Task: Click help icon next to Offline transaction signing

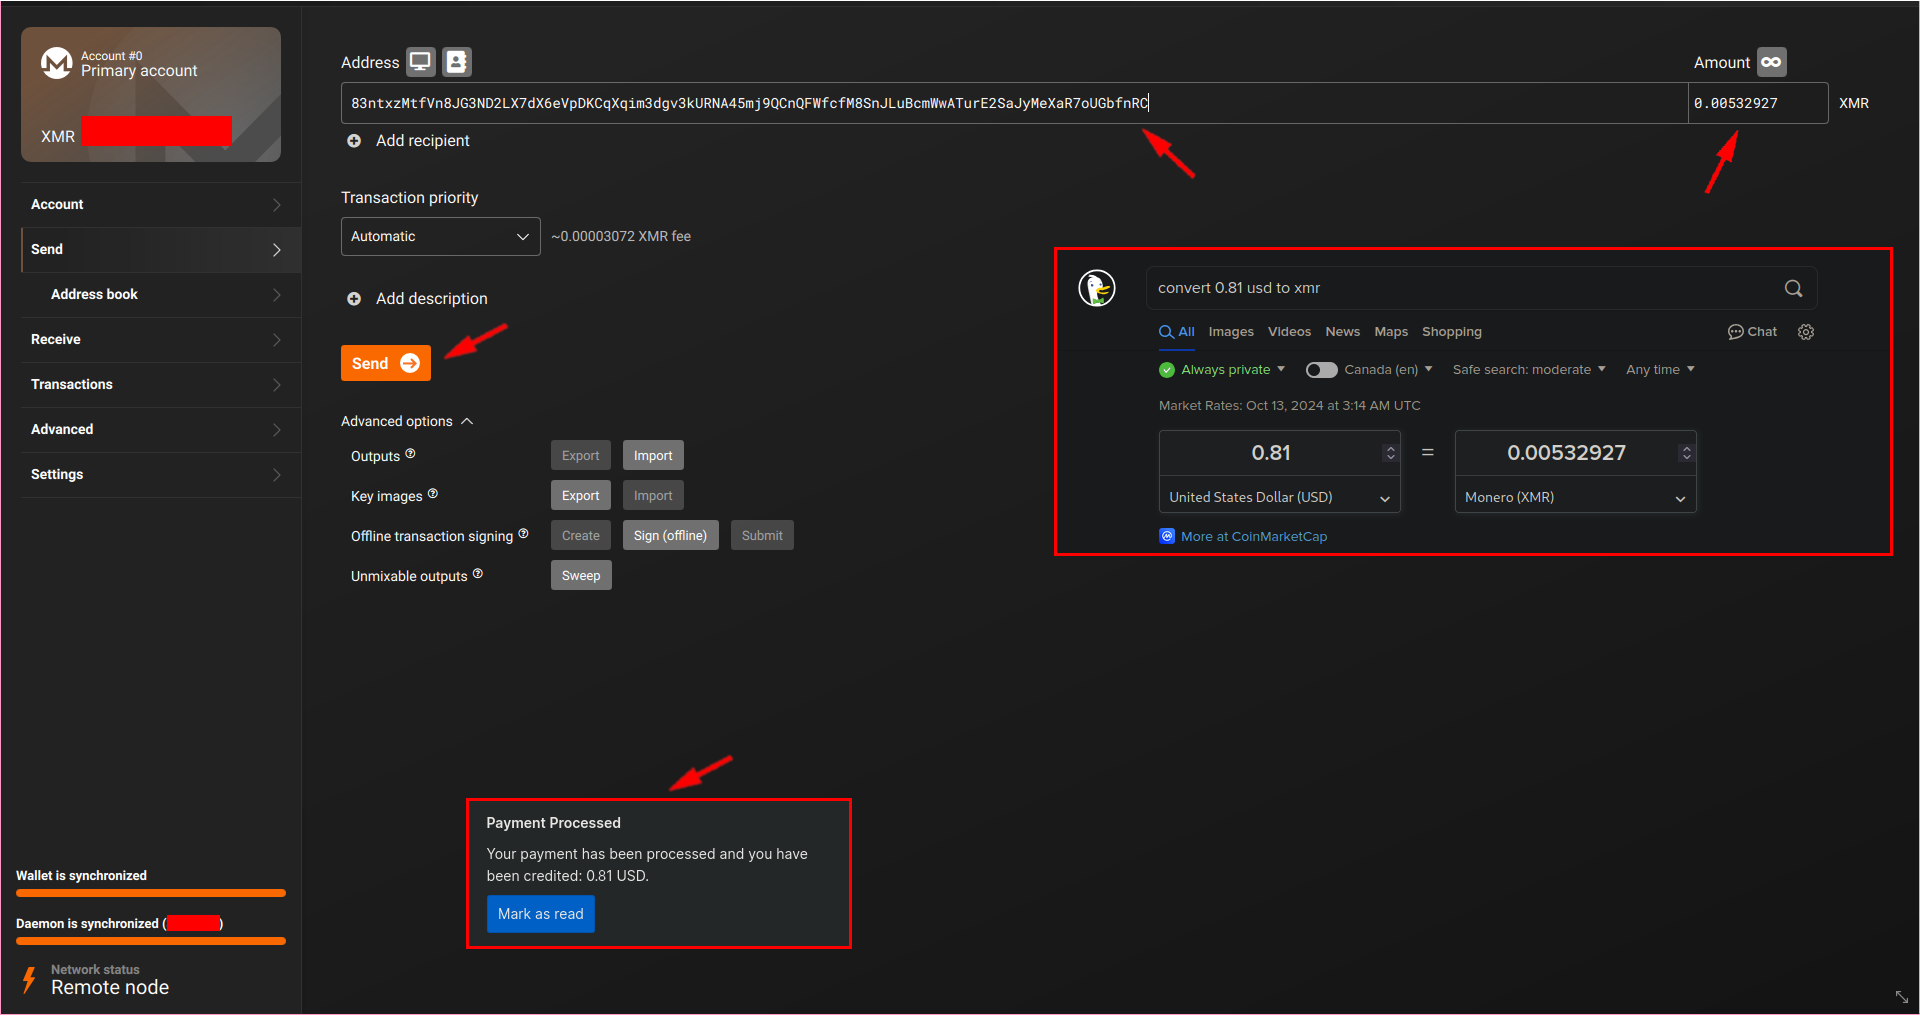Action: coord(523,534)
